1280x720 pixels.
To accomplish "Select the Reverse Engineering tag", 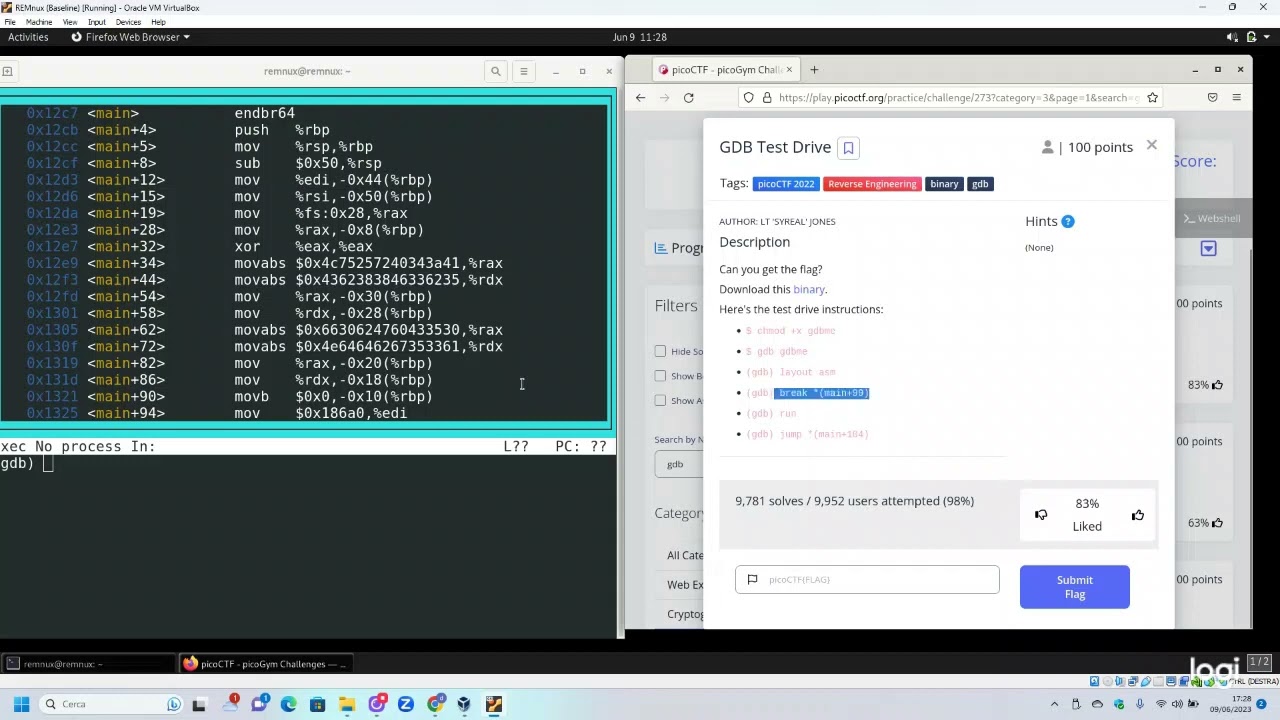I will 871,184.
